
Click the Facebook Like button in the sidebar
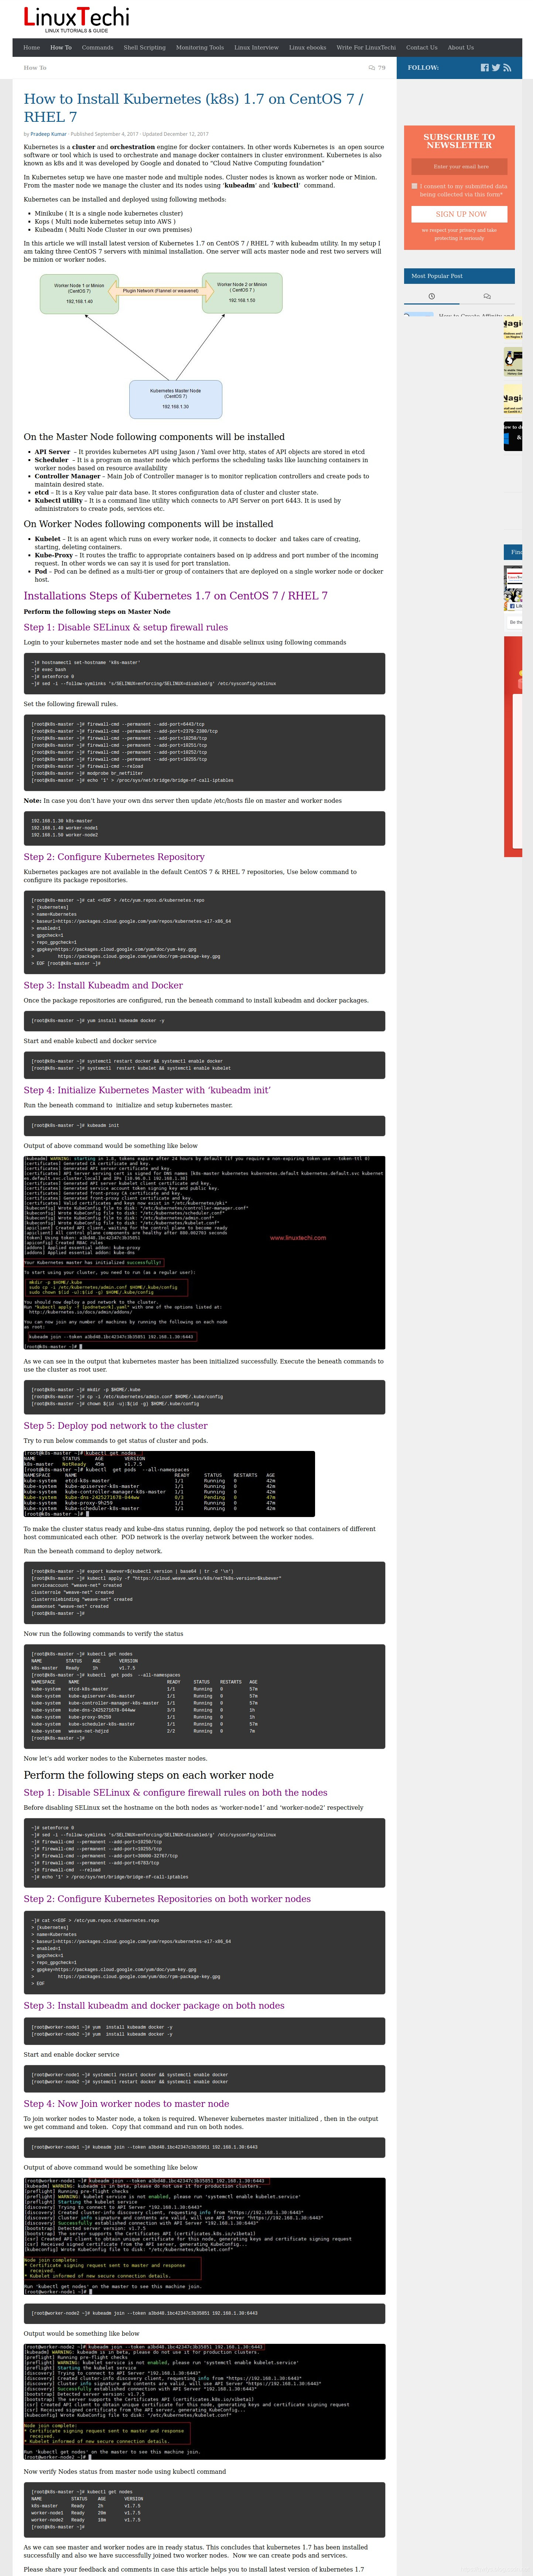515,606
